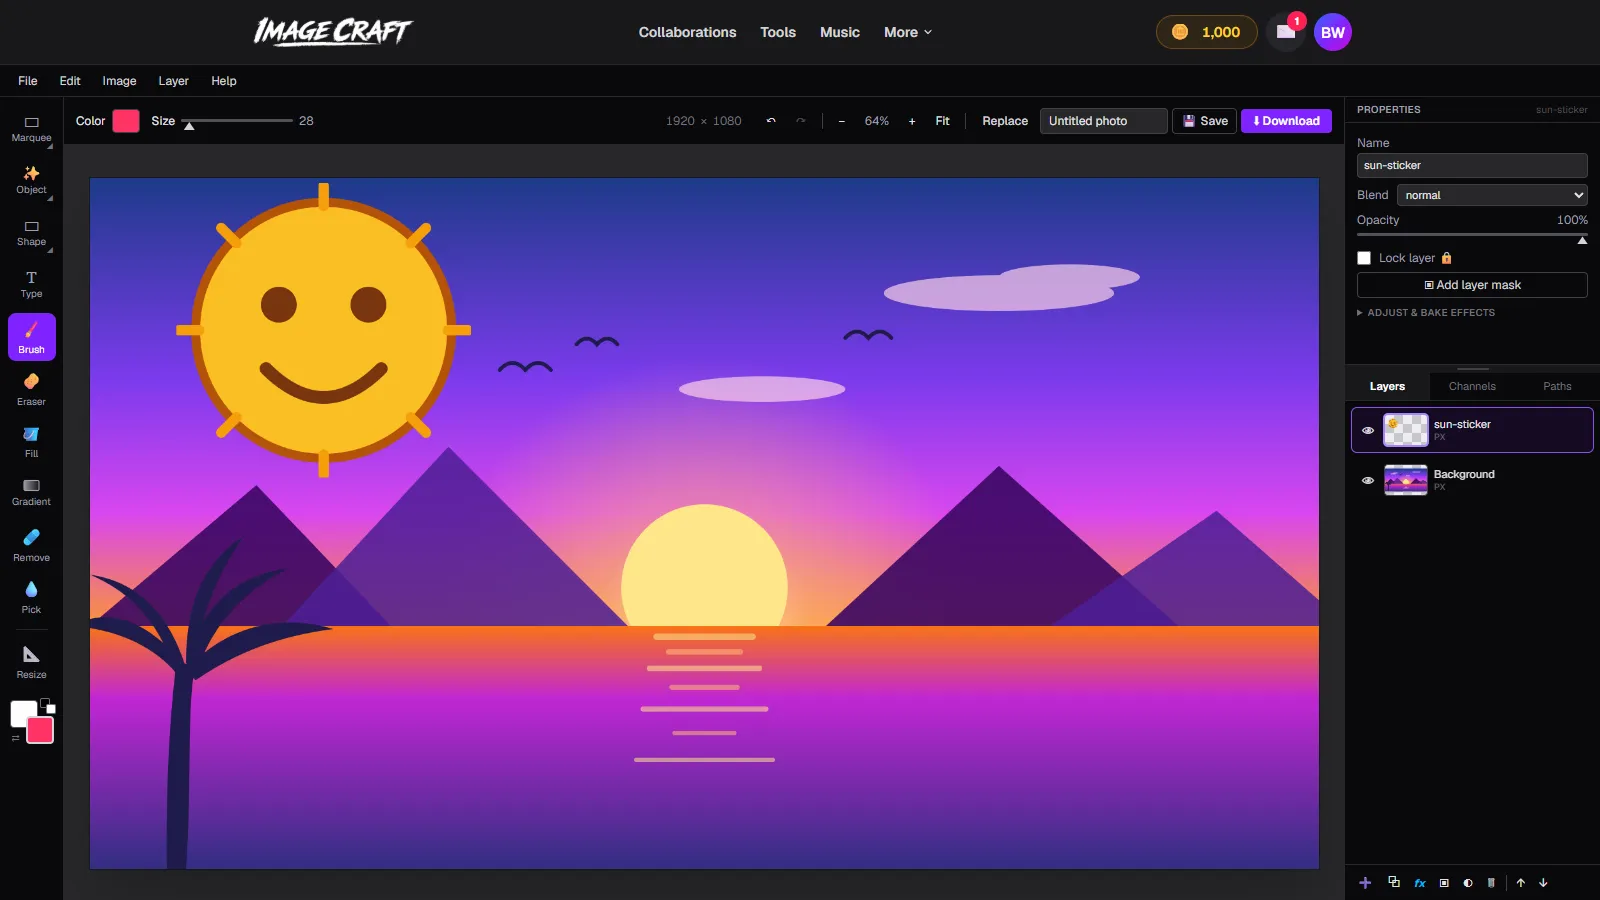Click the Save button

pyautogui.click(x=1205, y=121)
